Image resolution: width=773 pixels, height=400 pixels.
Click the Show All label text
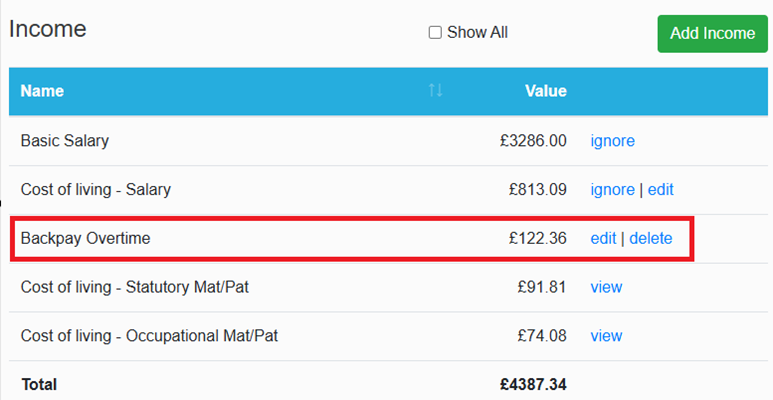click(x=477, y=33)
